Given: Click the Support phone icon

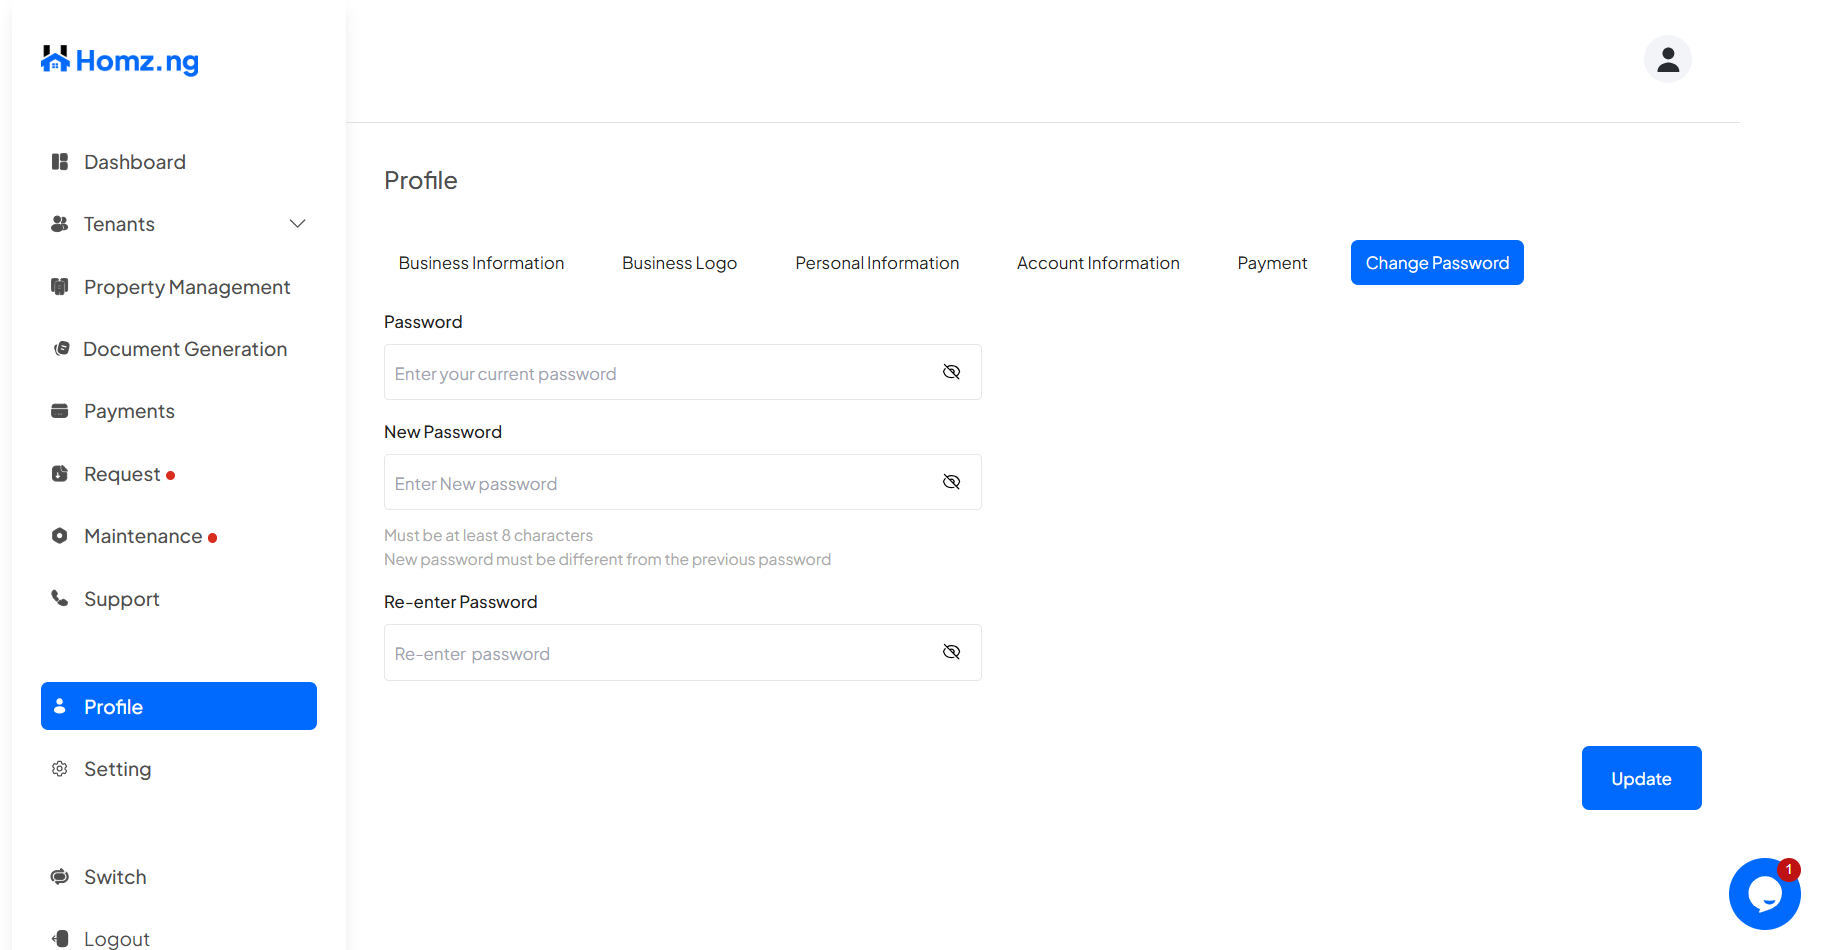Looking at the screenshot, I should [x=60, y=598].
